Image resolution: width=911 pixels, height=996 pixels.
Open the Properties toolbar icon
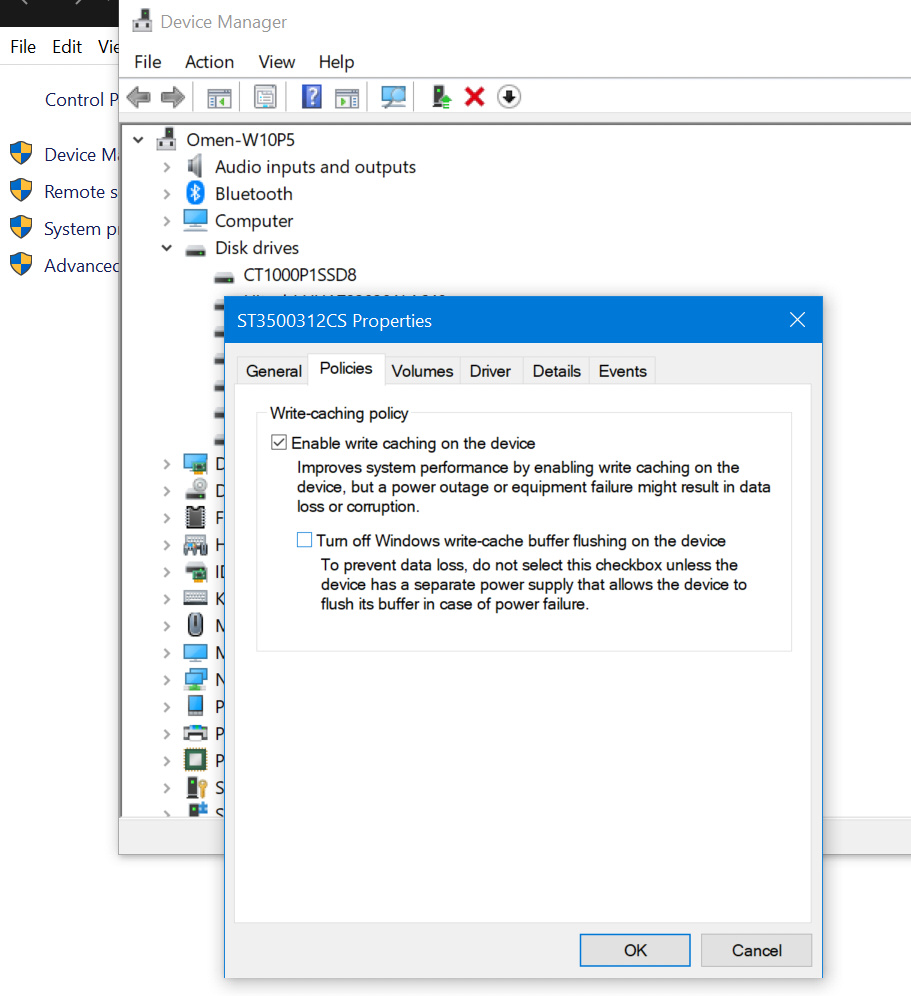coord(265,97)
